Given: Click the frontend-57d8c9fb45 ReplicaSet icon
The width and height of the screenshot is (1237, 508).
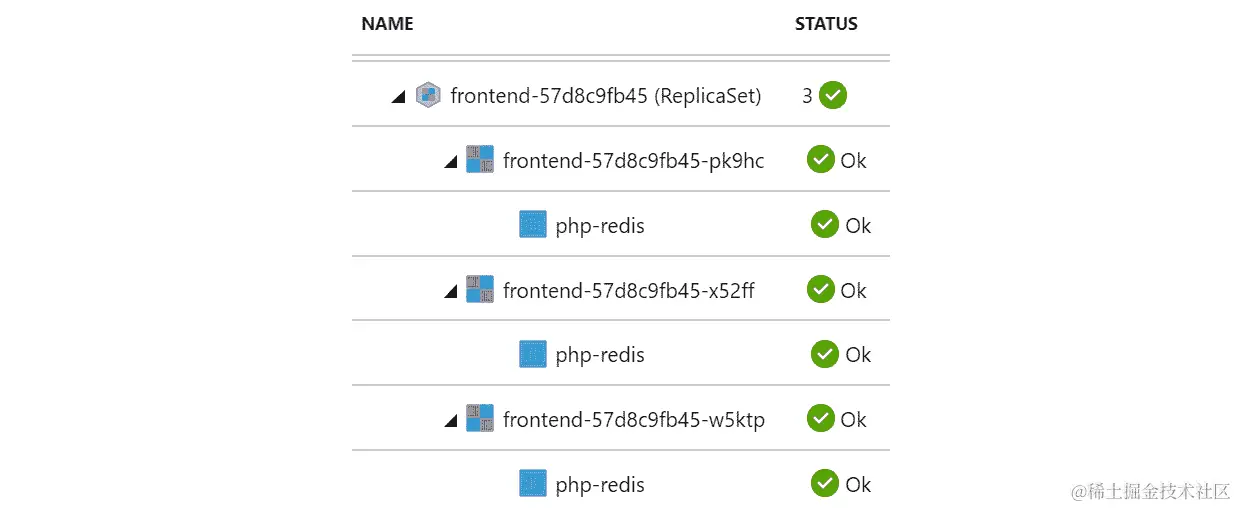Looking at the screenshot, I should point(428,96).
